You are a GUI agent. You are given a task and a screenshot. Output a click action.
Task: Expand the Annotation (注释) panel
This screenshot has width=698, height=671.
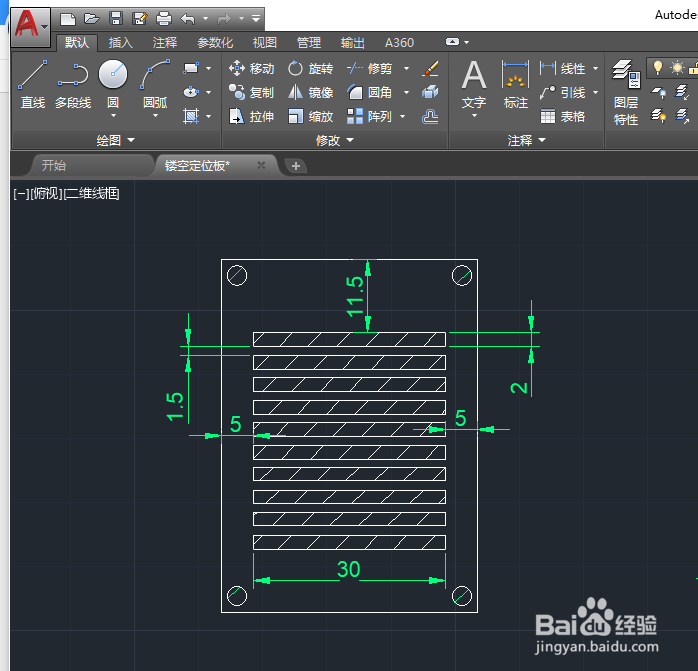pos(527,141)
